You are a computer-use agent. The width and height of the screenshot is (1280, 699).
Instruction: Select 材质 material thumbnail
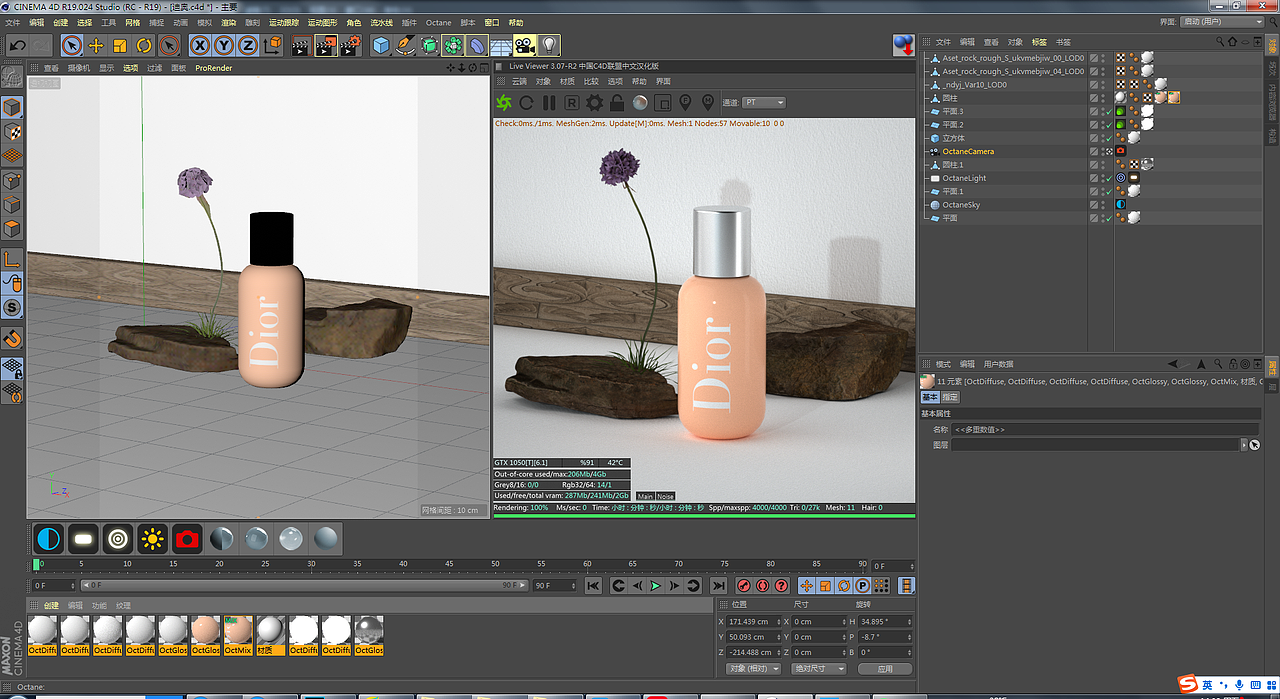point(270,635)
